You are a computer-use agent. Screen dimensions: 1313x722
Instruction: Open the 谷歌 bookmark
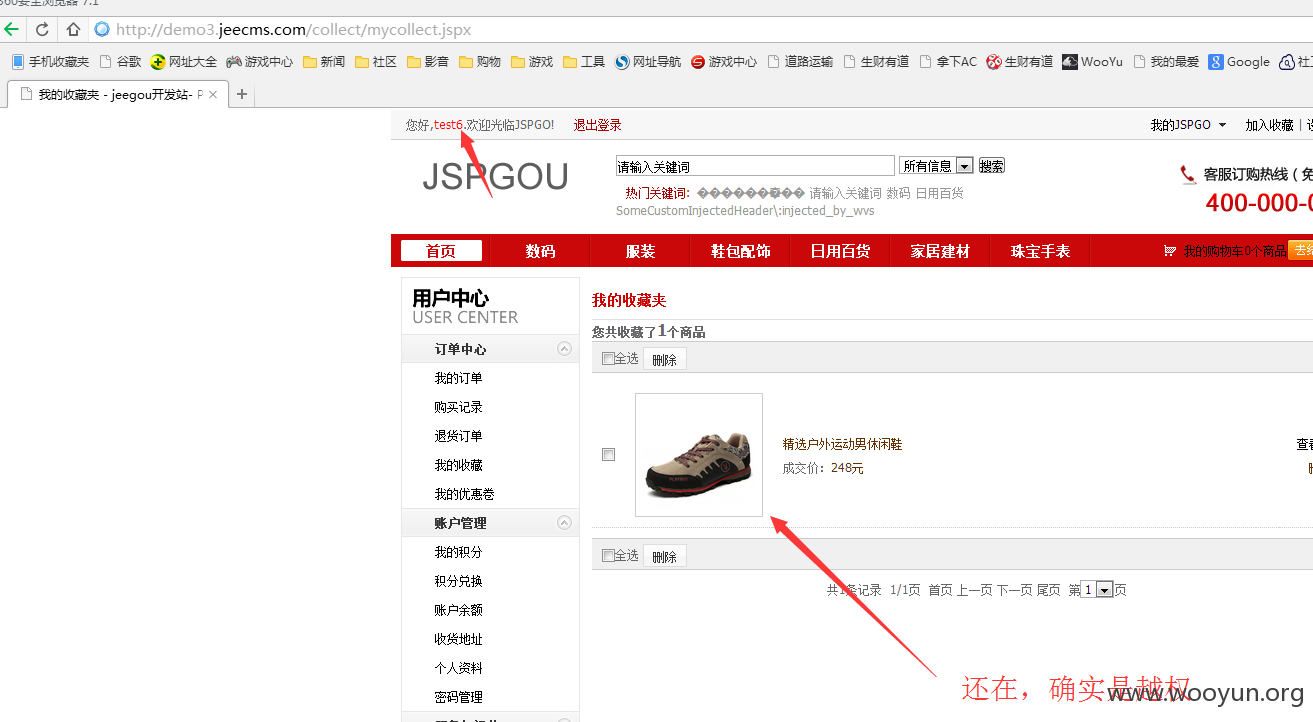120,62
